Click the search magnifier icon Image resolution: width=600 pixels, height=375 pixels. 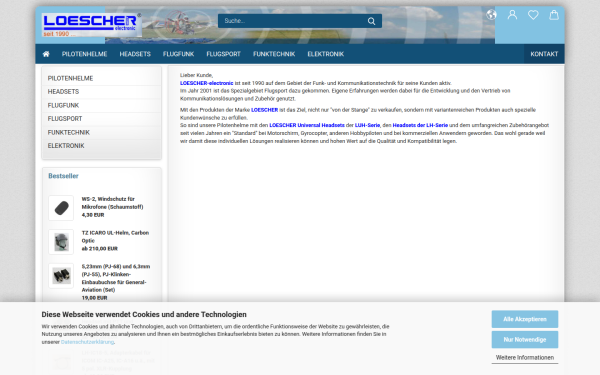tap(371, 21)
